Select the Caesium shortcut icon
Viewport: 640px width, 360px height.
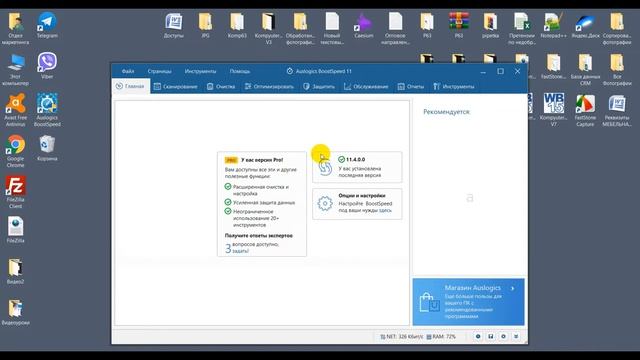click(x=364, y=24)
